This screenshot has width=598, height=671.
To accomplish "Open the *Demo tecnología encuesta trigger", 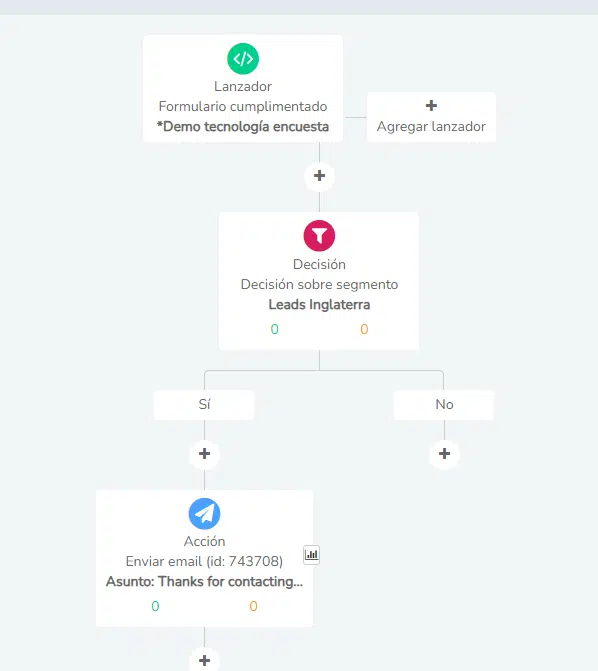I will tap(243, 127).
